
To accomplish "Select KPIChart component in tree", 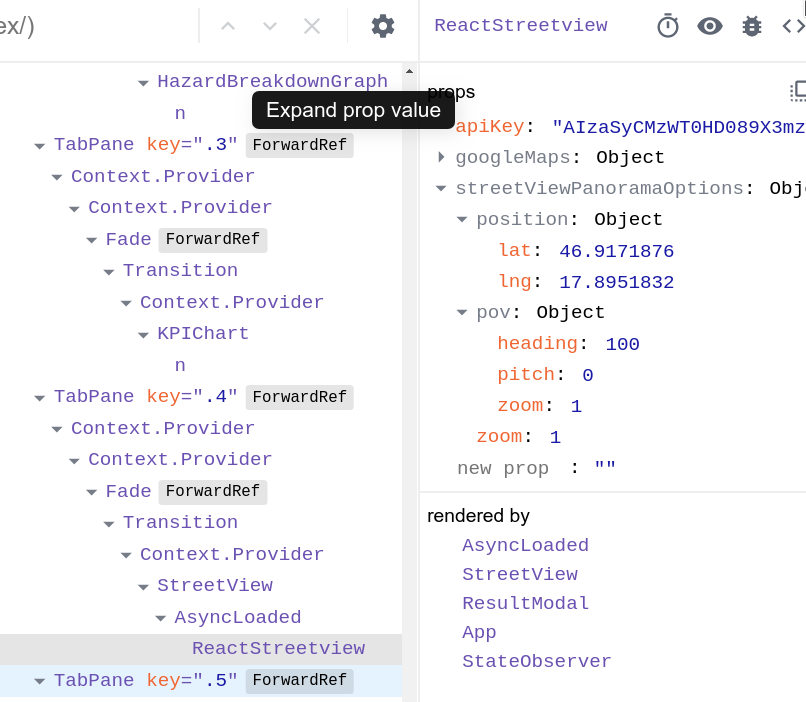I will pyautogui.click(x=203, y=334).
